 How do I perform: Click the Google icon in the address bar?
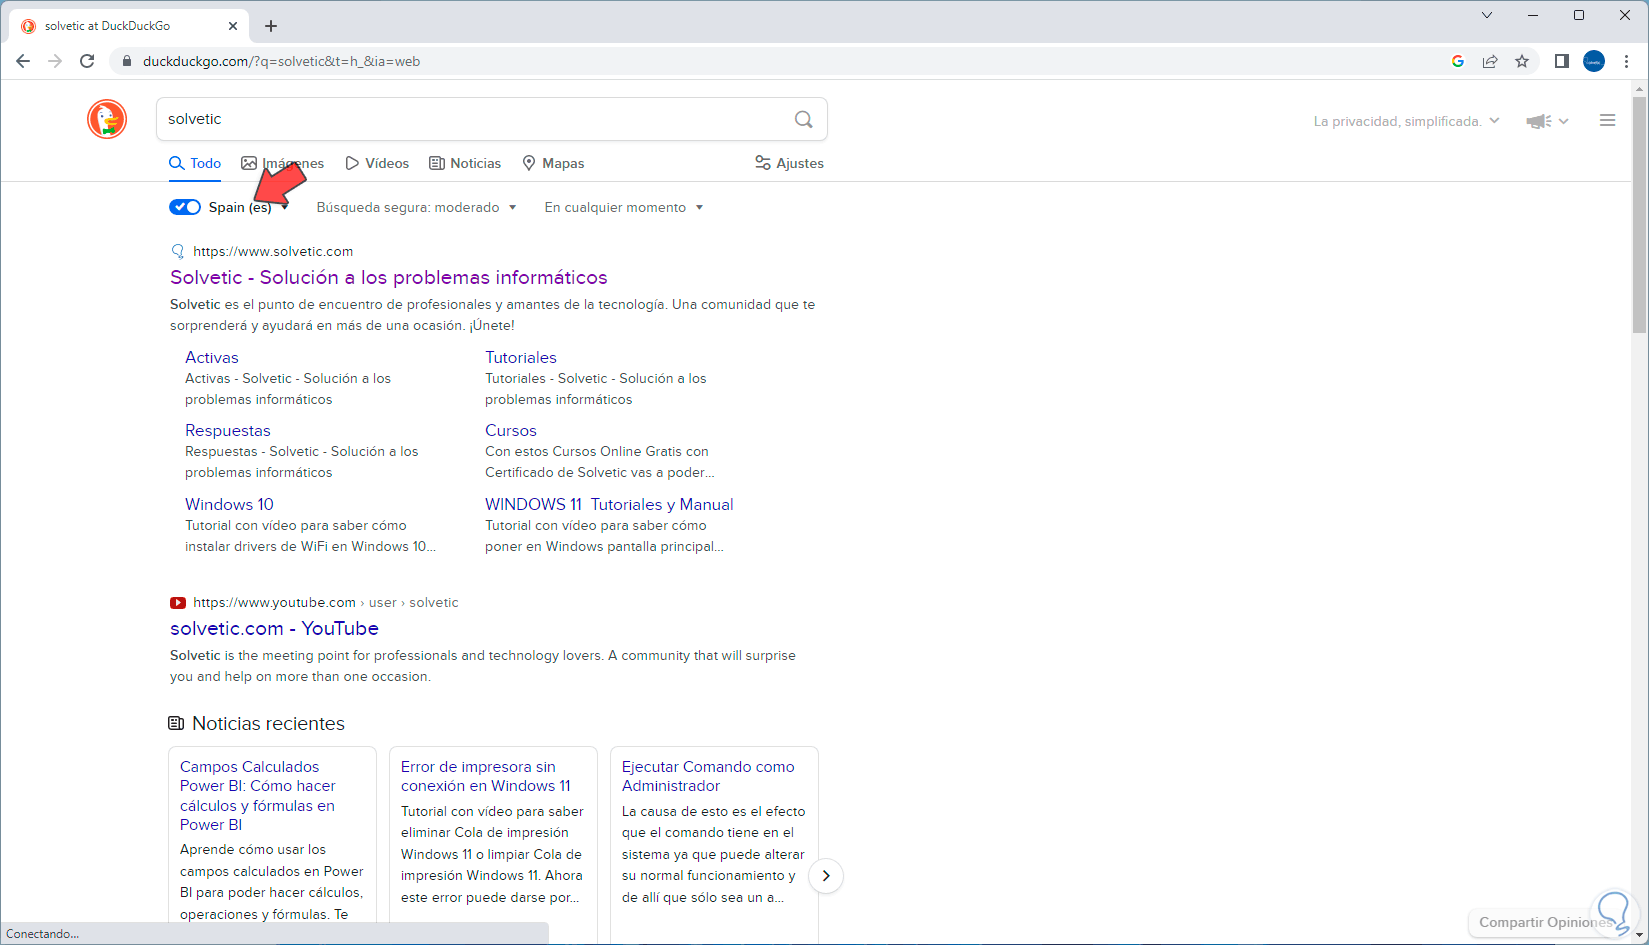point(1458,61)
